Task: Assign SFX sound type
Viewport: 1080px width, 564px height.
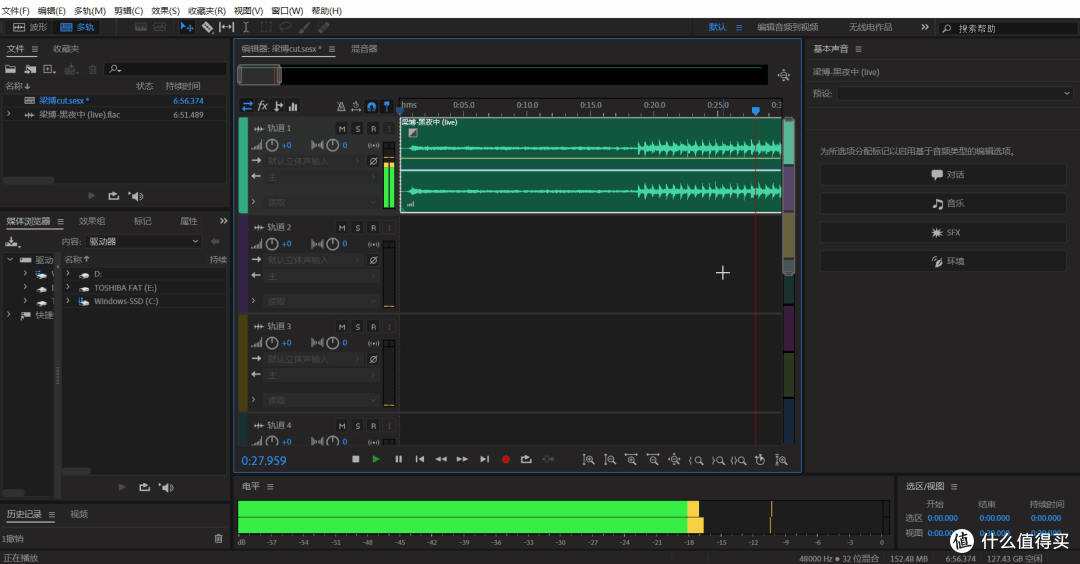Action: click(x=943, y=233)
